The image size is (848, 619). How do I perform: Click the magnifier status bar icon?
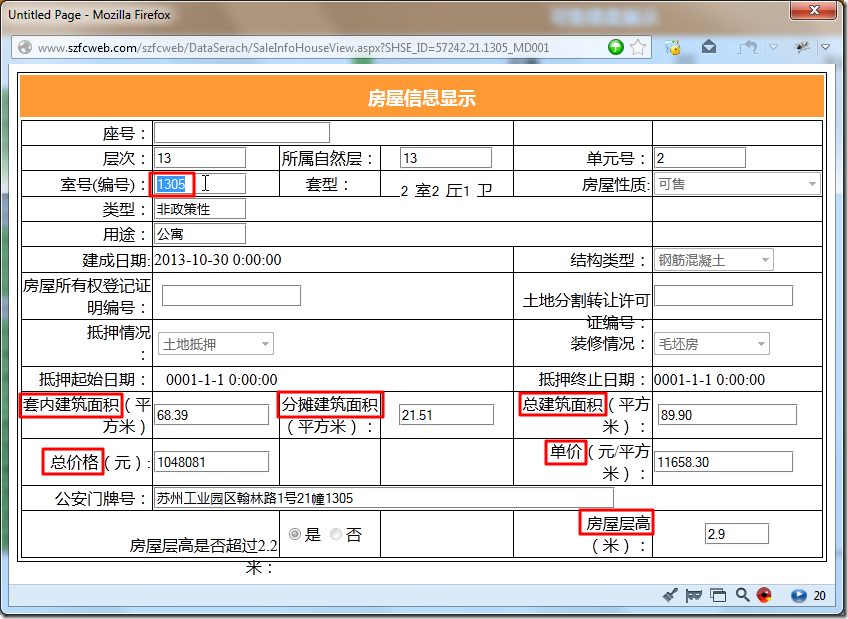click(x=742, y=595)
